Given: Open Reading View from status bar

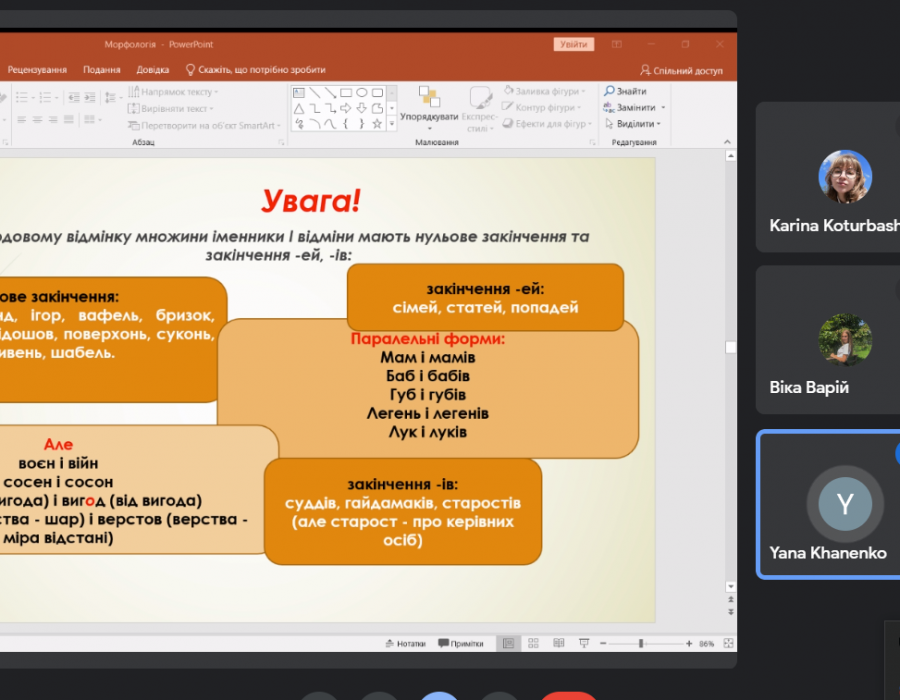Looking at the screenshot, I should (558, 644).
